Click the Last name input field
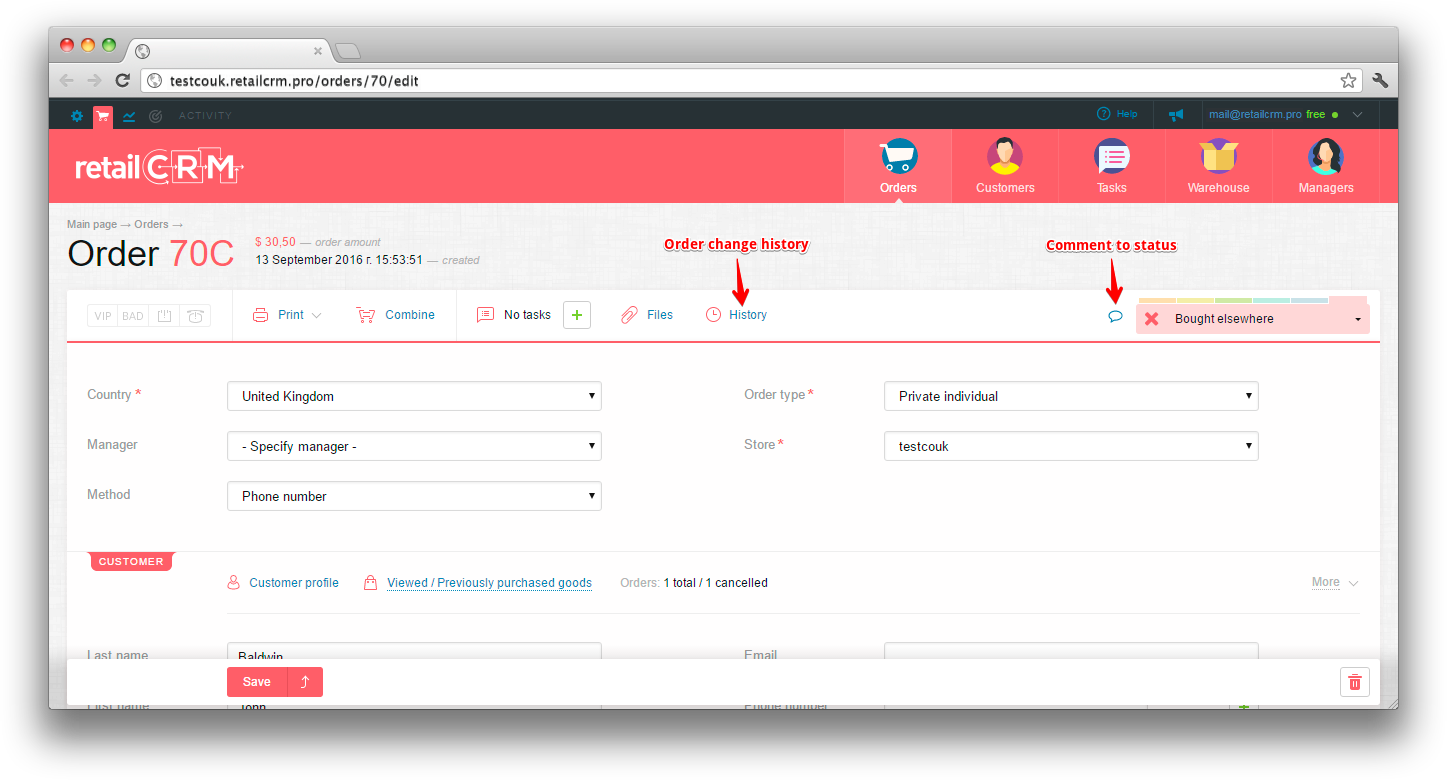The width and height of the screenshot is (1447, 780). (x=414, y=651)
